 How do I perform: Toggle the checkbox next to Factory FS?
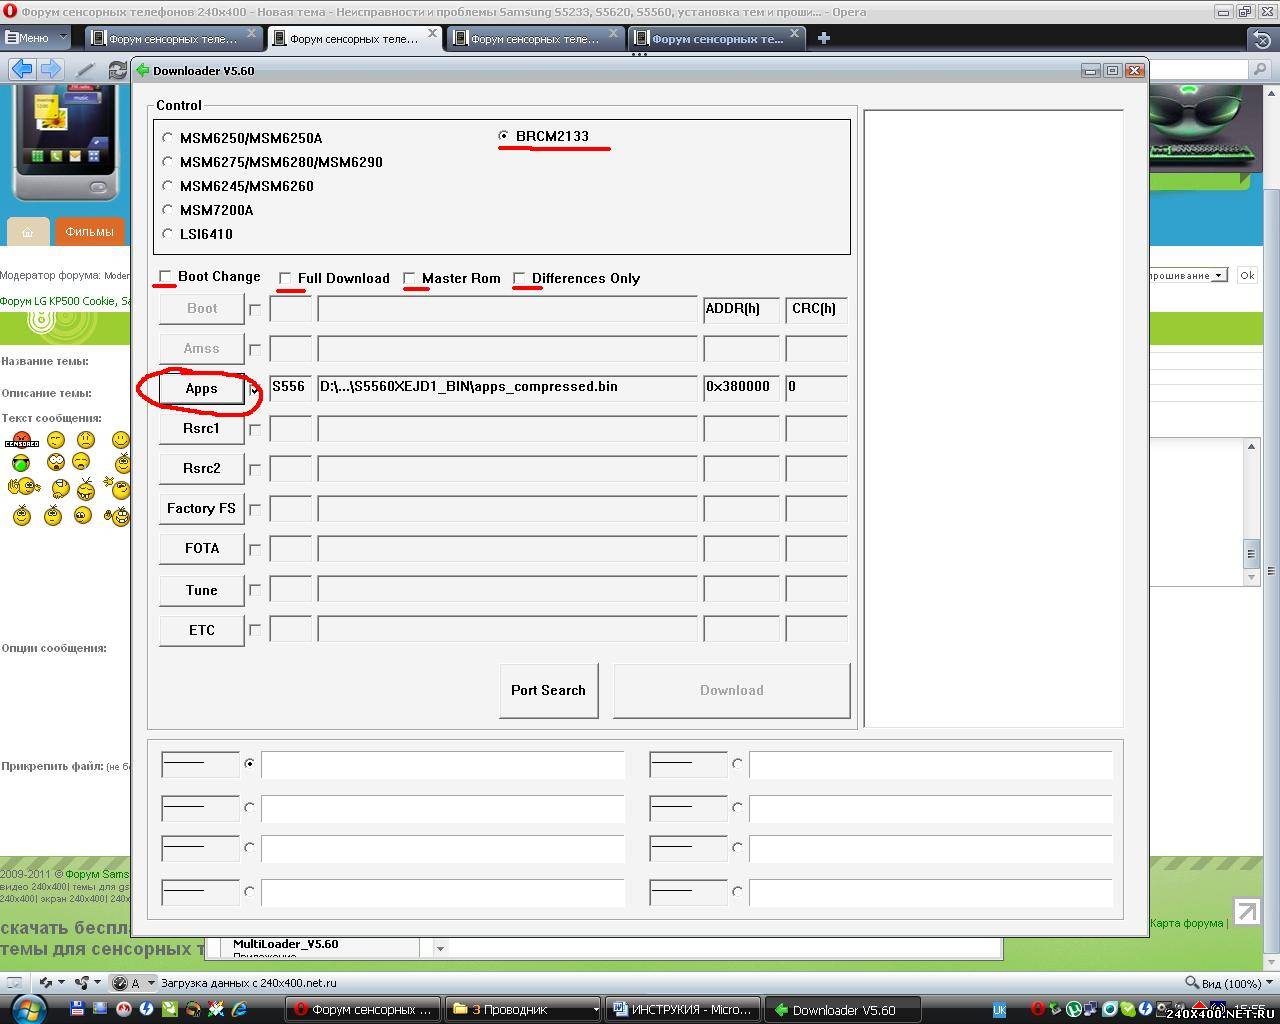255,509
